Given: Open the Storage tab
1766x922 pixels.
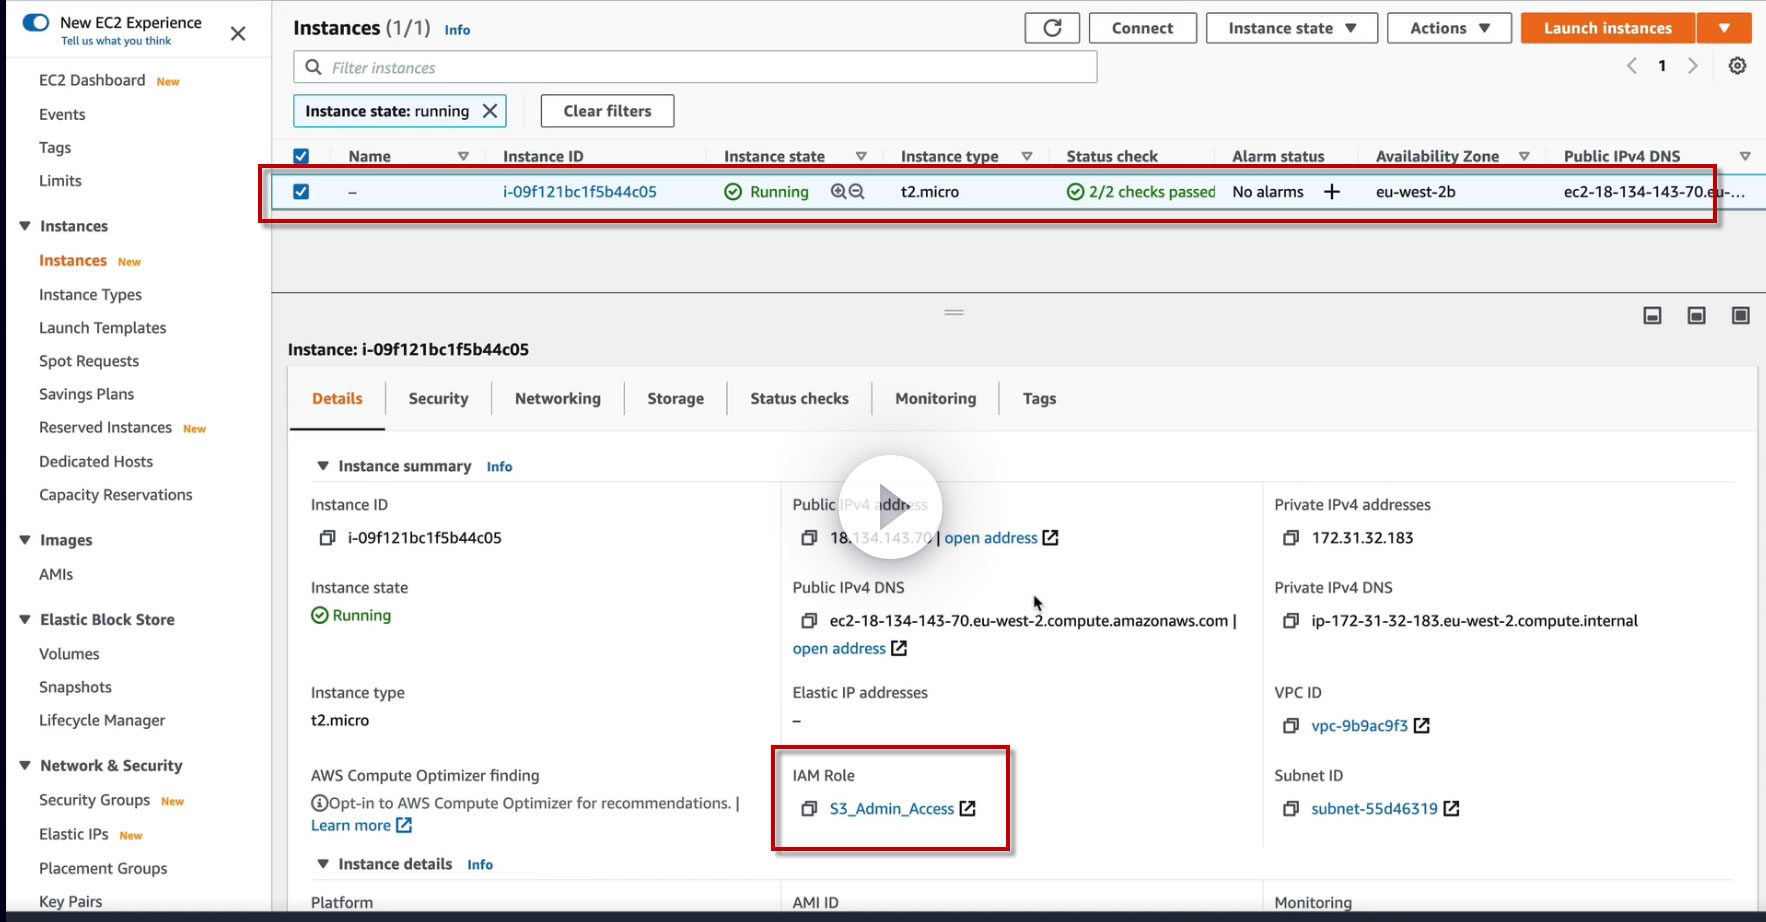Looking at the screenshot, I should (x=676, y=399).
